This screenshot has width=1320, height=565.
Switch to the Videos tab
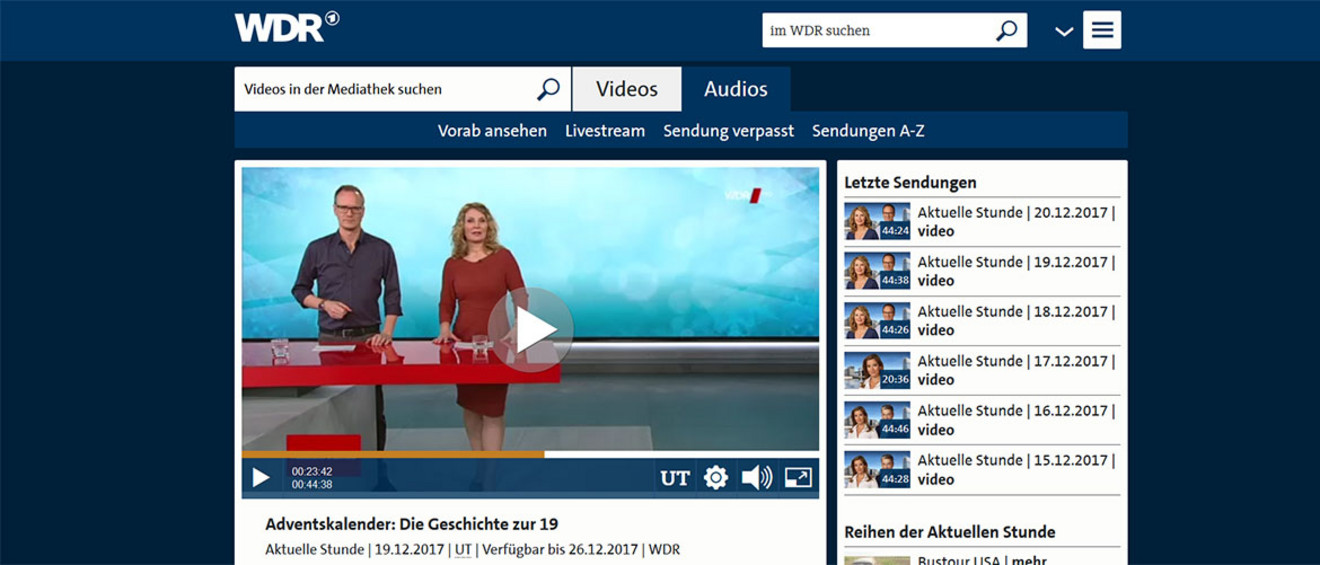pyautogui.click(x=627, y=89)
